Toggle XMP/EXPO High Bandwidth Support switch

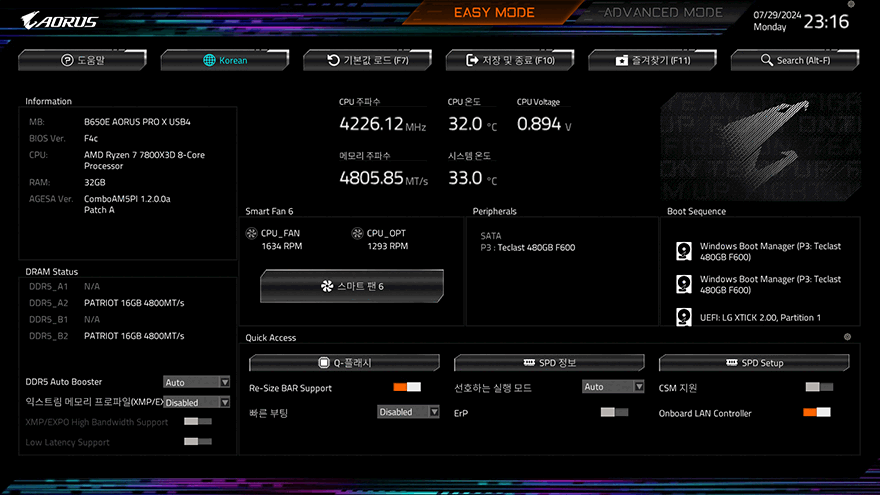pyautogui.click(x=198, y=421)
